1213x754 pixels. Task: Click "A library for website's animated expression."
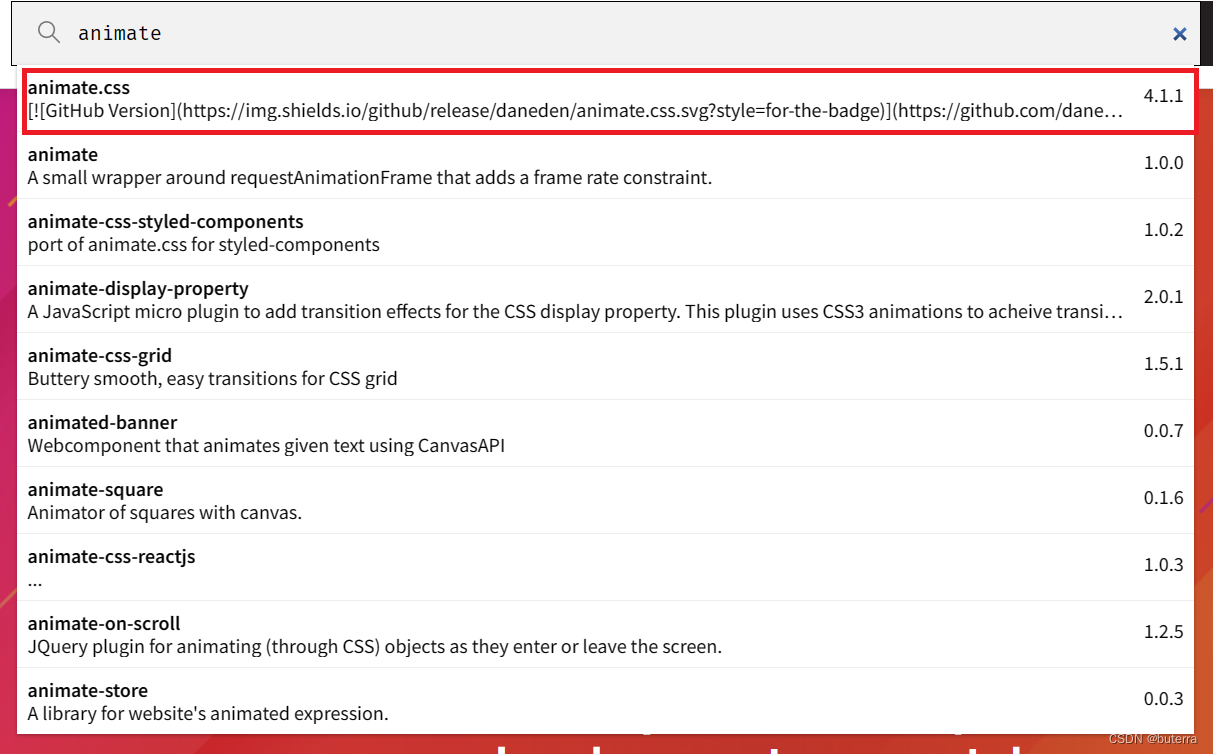click(208, 714)
